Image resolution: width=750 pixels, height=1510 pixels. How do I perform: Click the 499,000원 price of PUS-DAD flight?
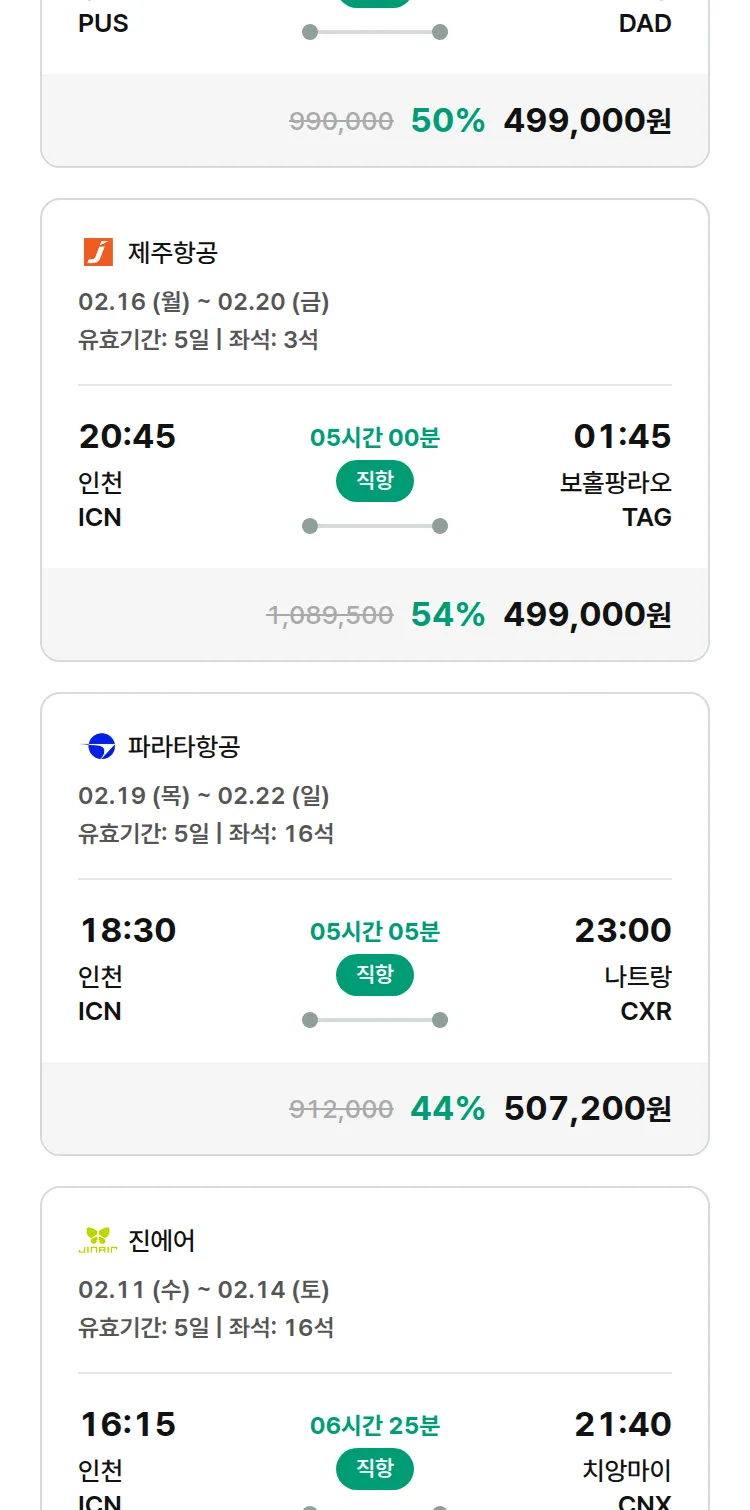point(587,120)
